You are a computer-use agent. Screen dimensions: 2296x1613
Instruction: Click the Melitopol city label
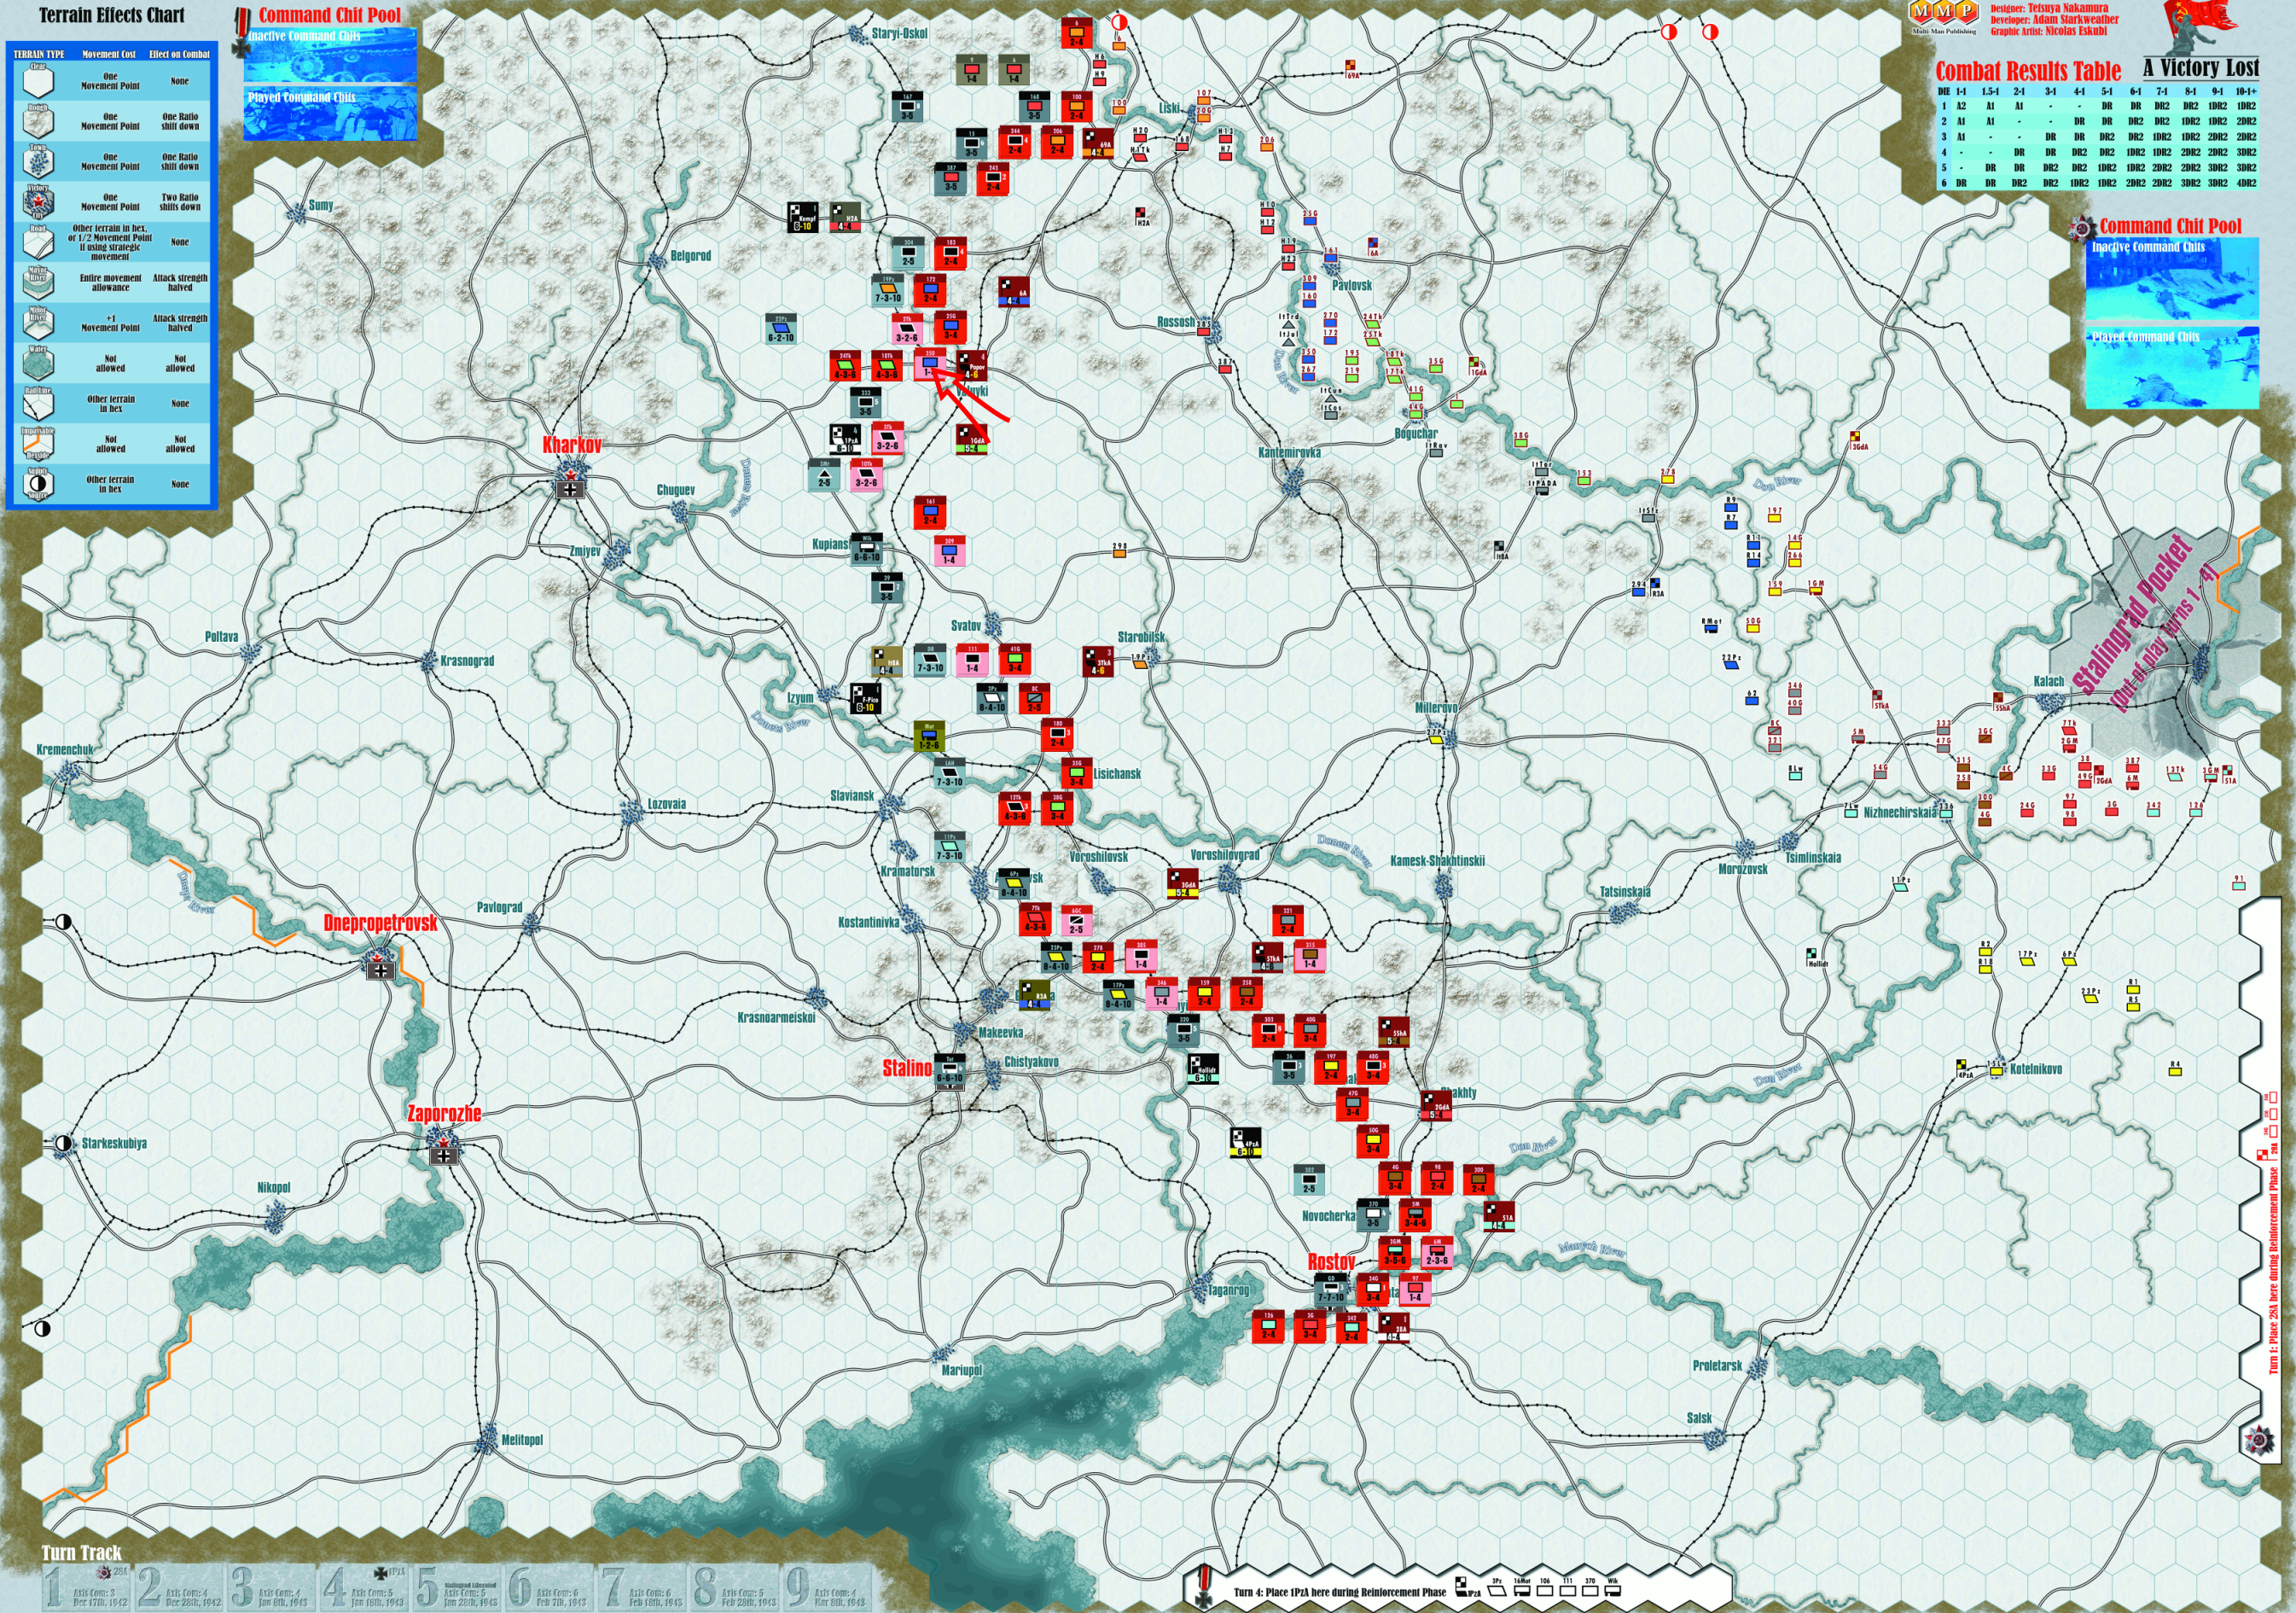coord(522,1439)
